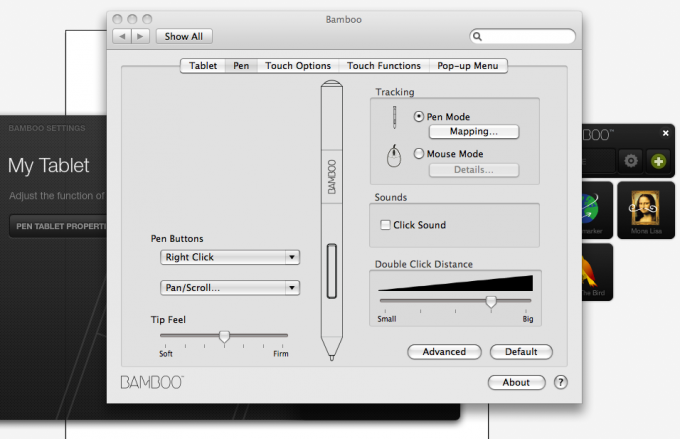Click the Show All button
The height and width of the screenshot is (439, 680).
click(x=184, y=36)
